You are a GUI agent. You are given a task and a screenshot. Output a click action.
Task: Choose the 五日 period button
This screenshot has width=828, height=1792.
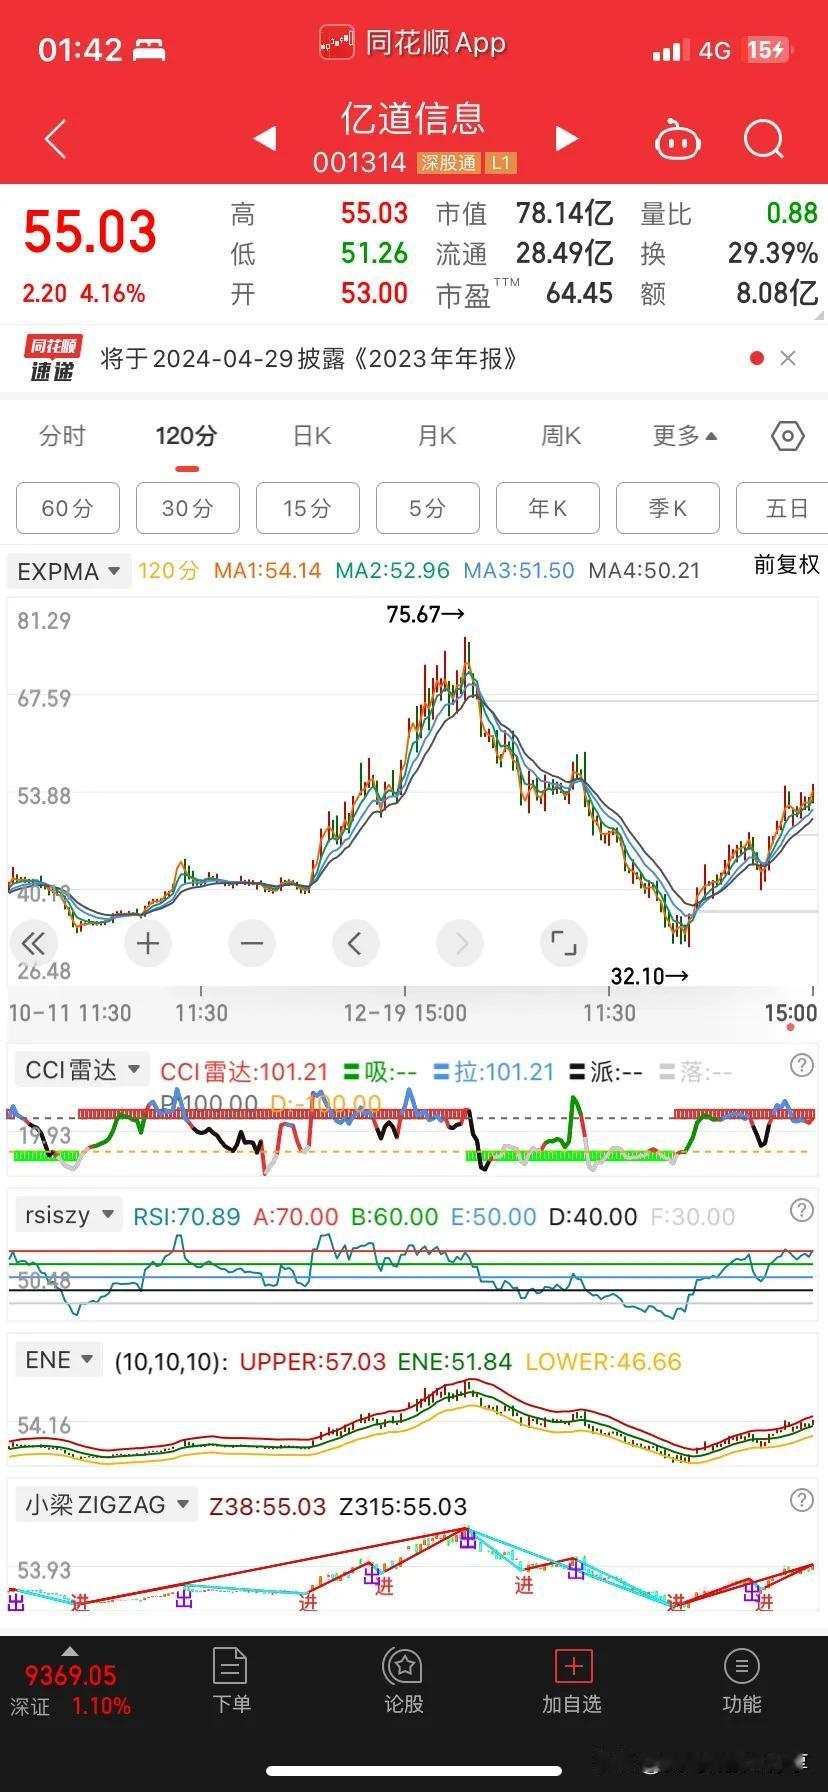782,508
